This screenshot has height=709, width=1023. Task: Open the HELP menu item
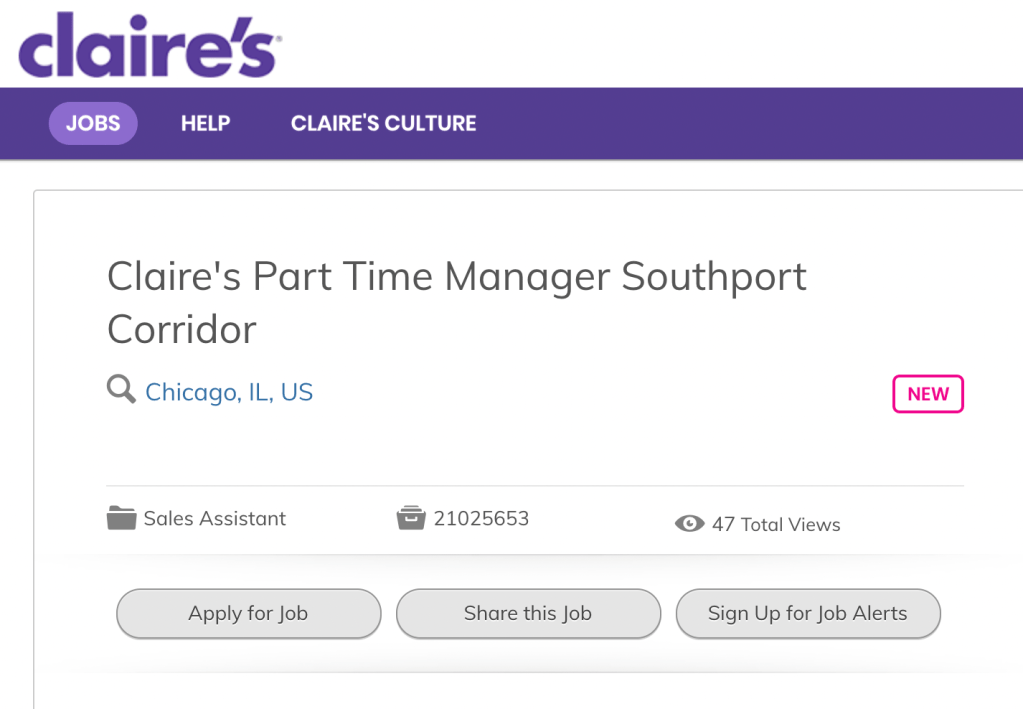(205, 124)
